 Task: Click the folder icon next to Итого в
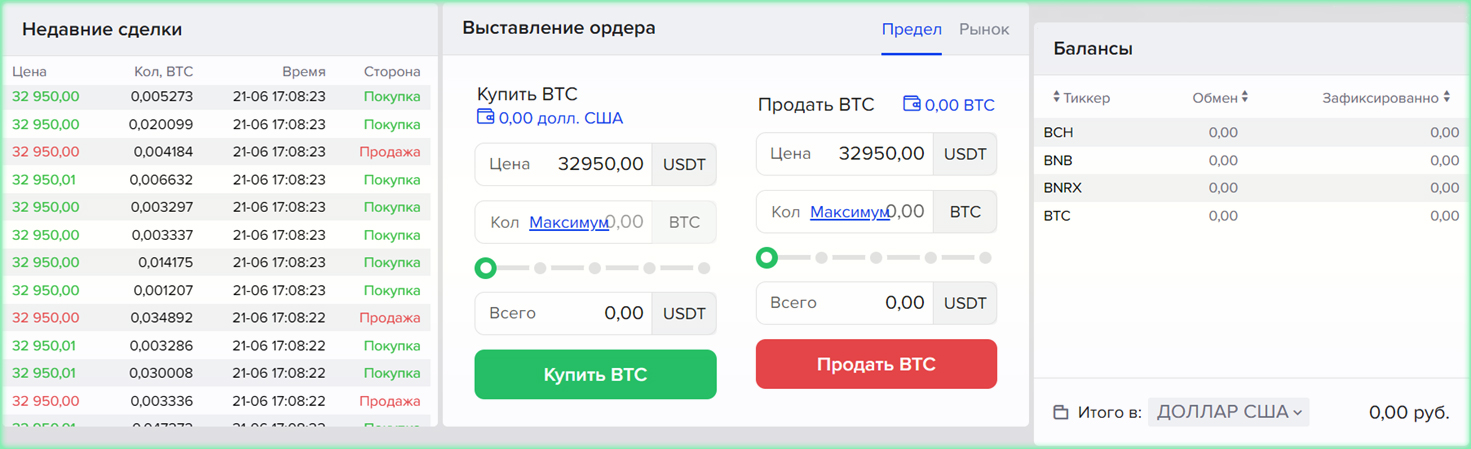coord(1061,413)
